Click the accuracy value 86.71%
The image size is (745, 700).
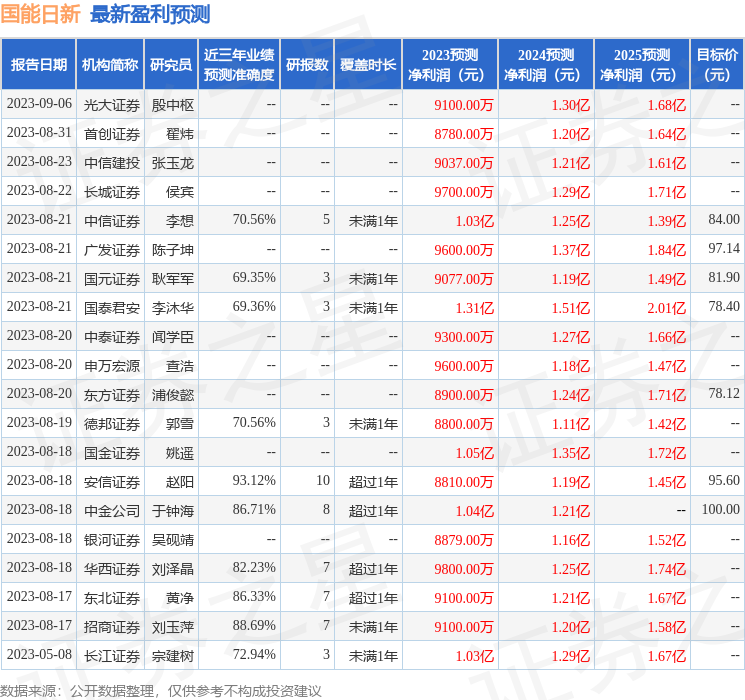[254, 509]
